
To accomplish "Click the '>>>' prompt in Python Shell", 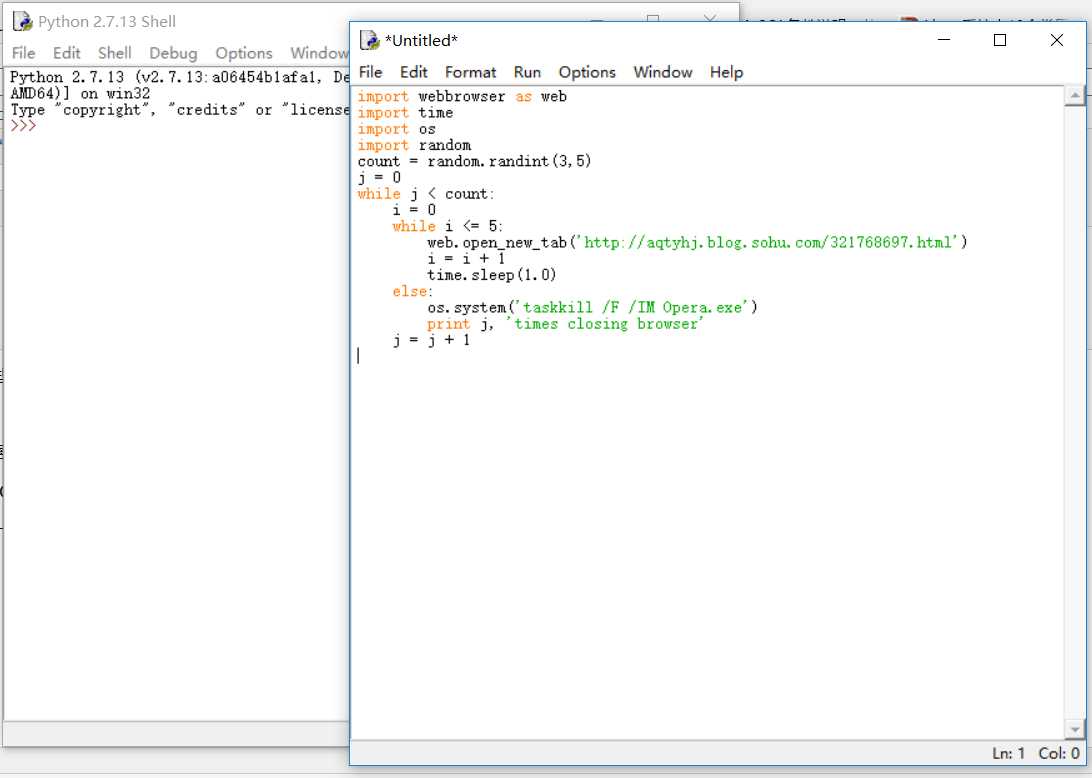I will click(23, 126).
